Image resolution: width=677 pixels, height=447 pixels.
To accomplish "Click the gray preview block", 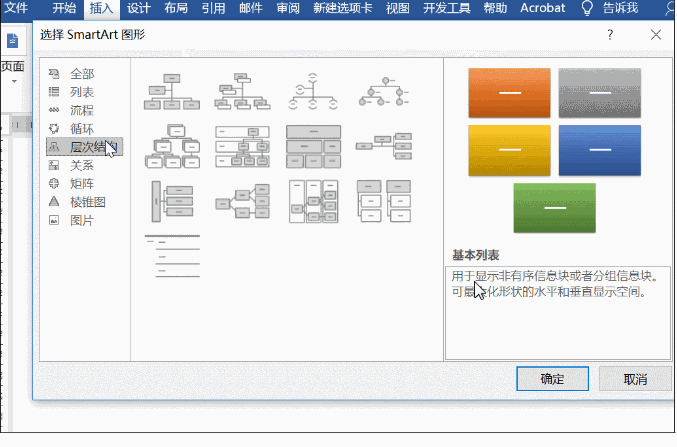I will [600, 93].
